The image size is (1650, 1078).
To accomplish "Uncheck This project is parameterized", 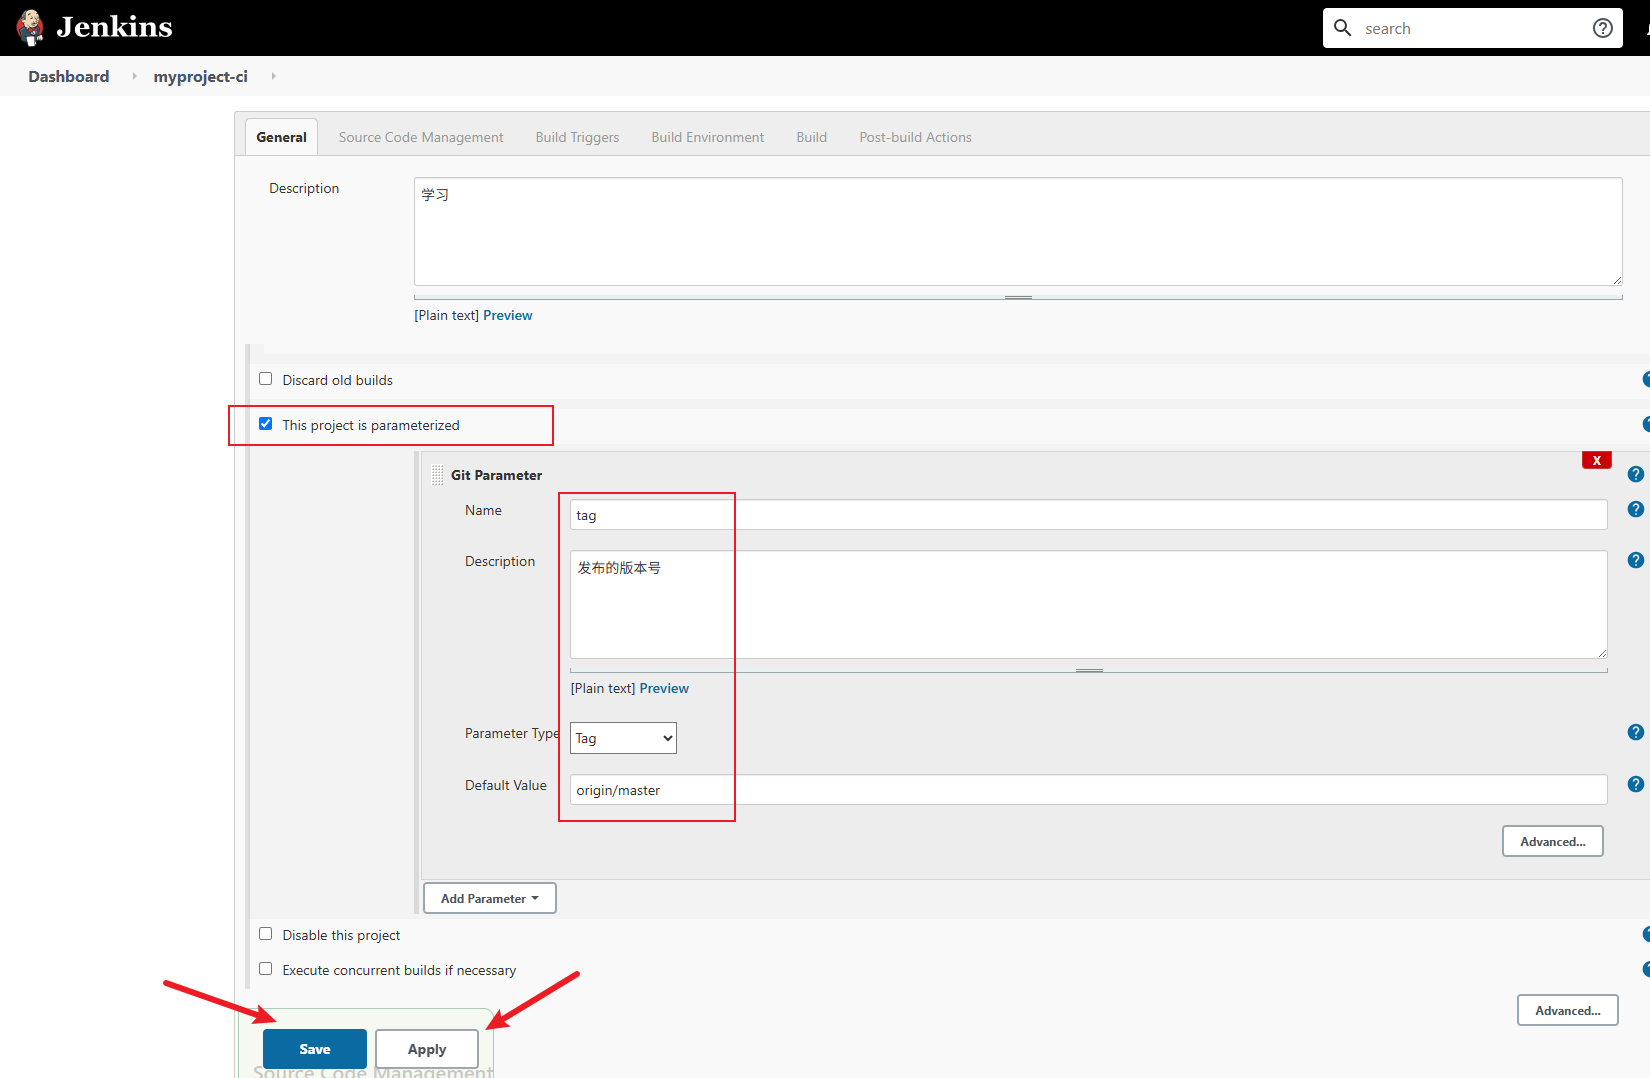I will (266, 424).
